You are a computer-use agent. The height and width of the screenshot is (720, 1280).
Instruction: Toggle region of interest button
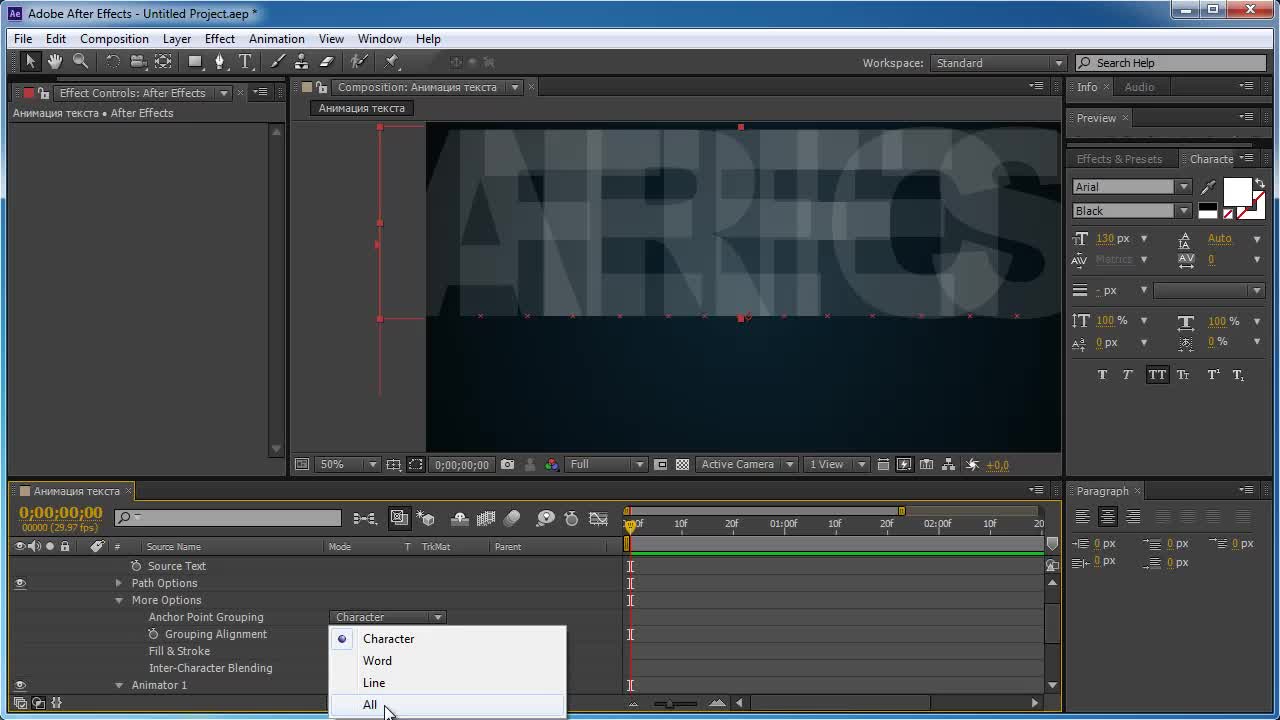pos(660,465)
